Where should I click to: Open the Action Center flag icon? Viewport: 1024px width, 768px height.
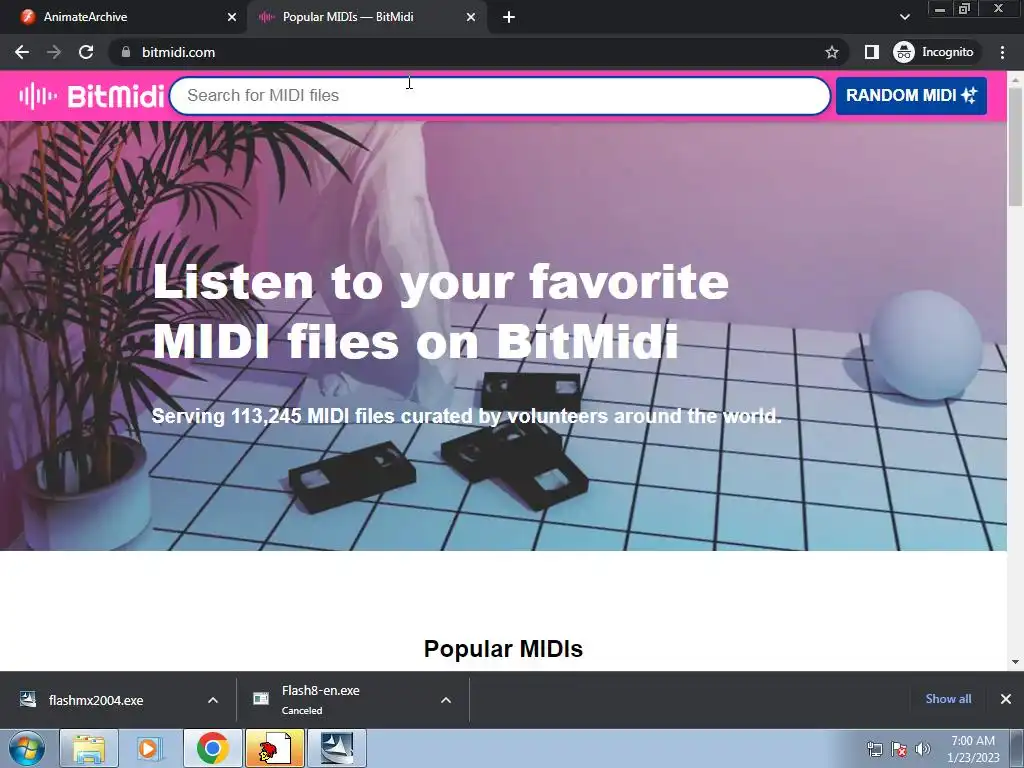[x=899, y=749]
